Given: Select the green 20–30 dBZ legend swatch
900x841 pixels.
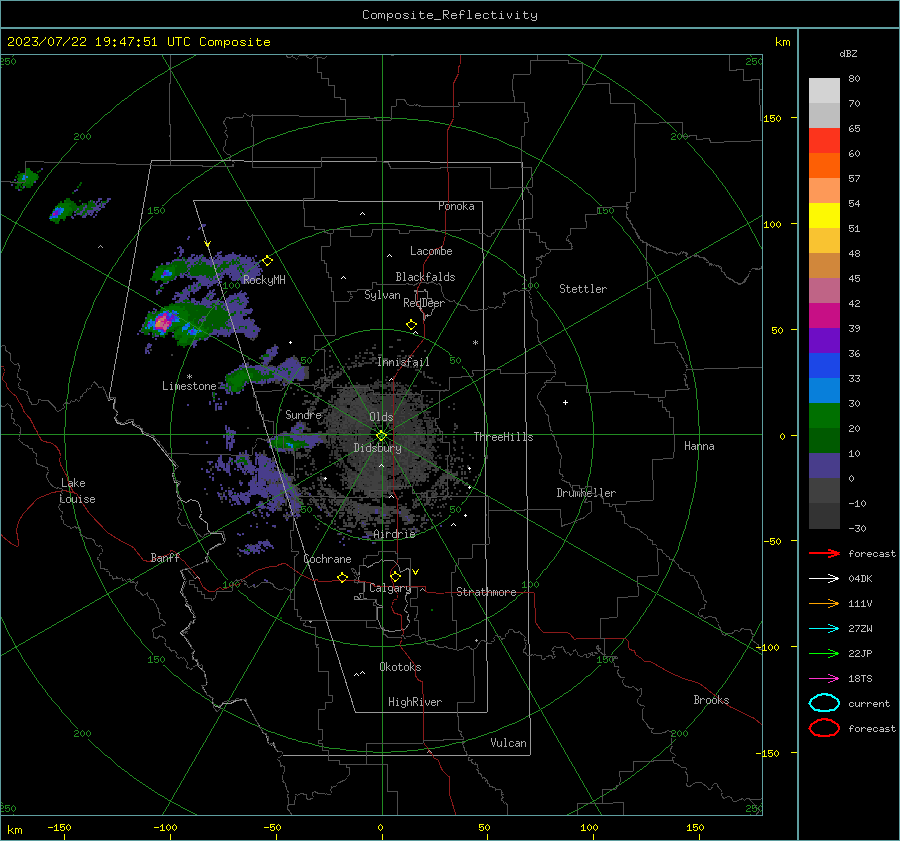Looking at the screenshot, I should [x=824, y=416].
